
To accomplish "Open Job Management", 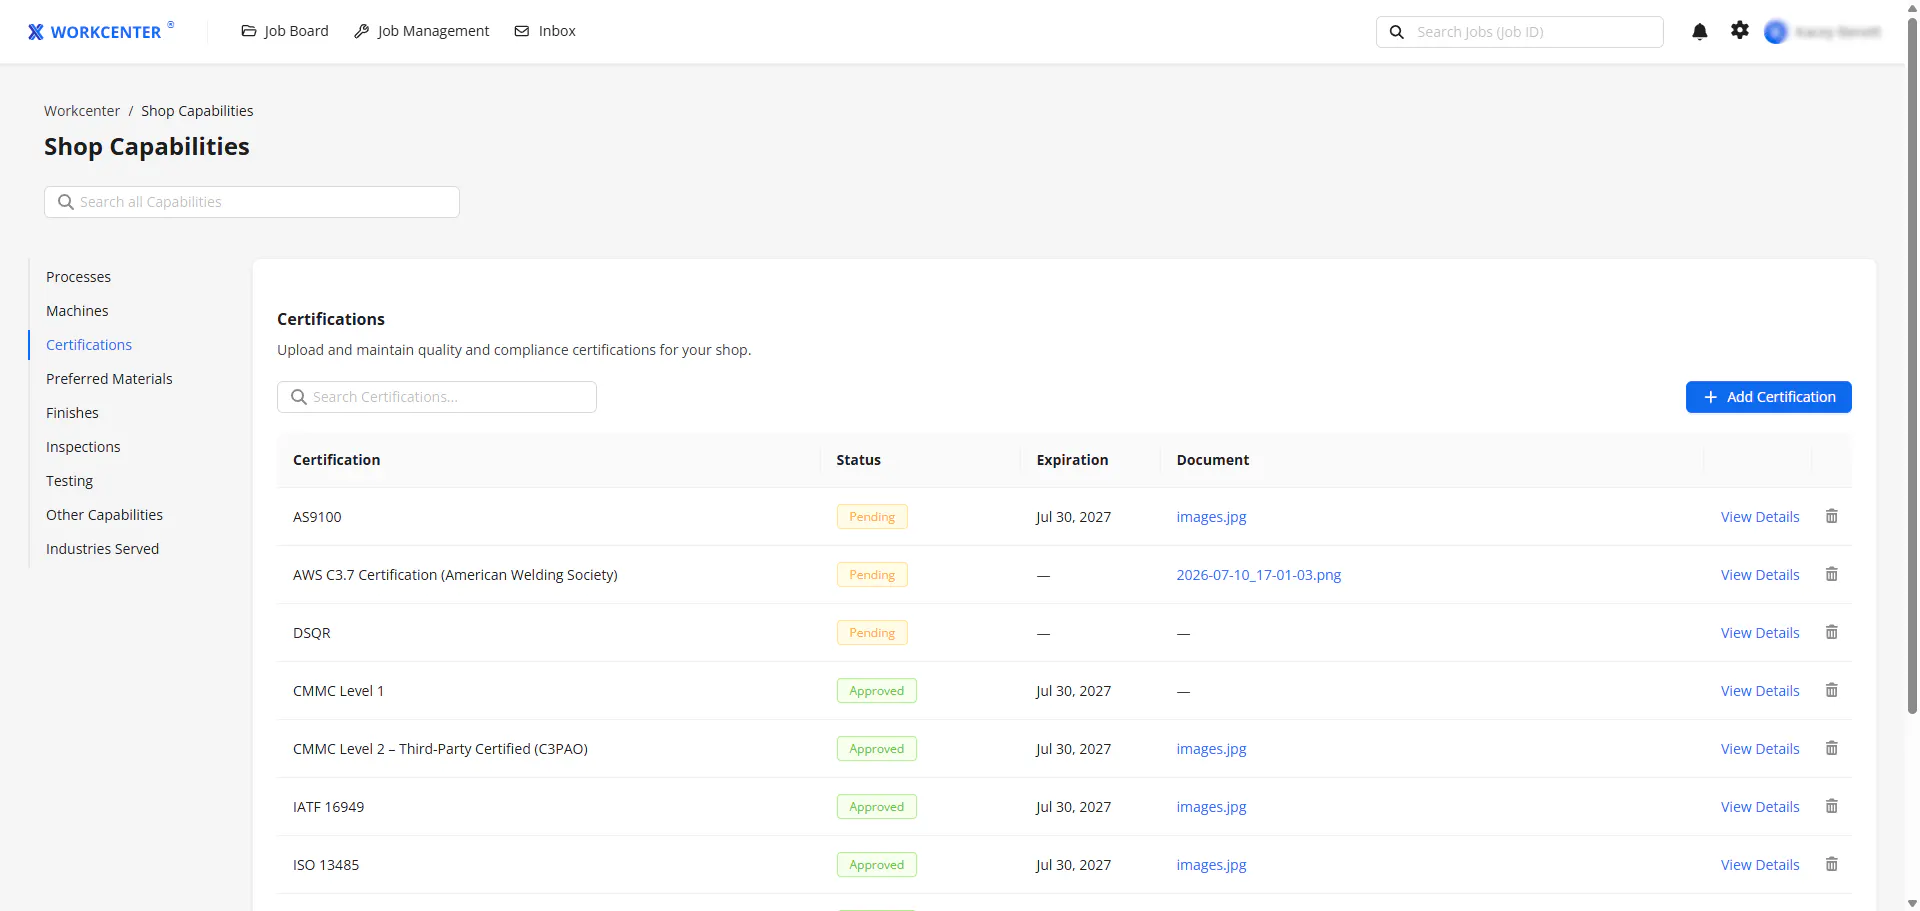I will click(422, 31).
